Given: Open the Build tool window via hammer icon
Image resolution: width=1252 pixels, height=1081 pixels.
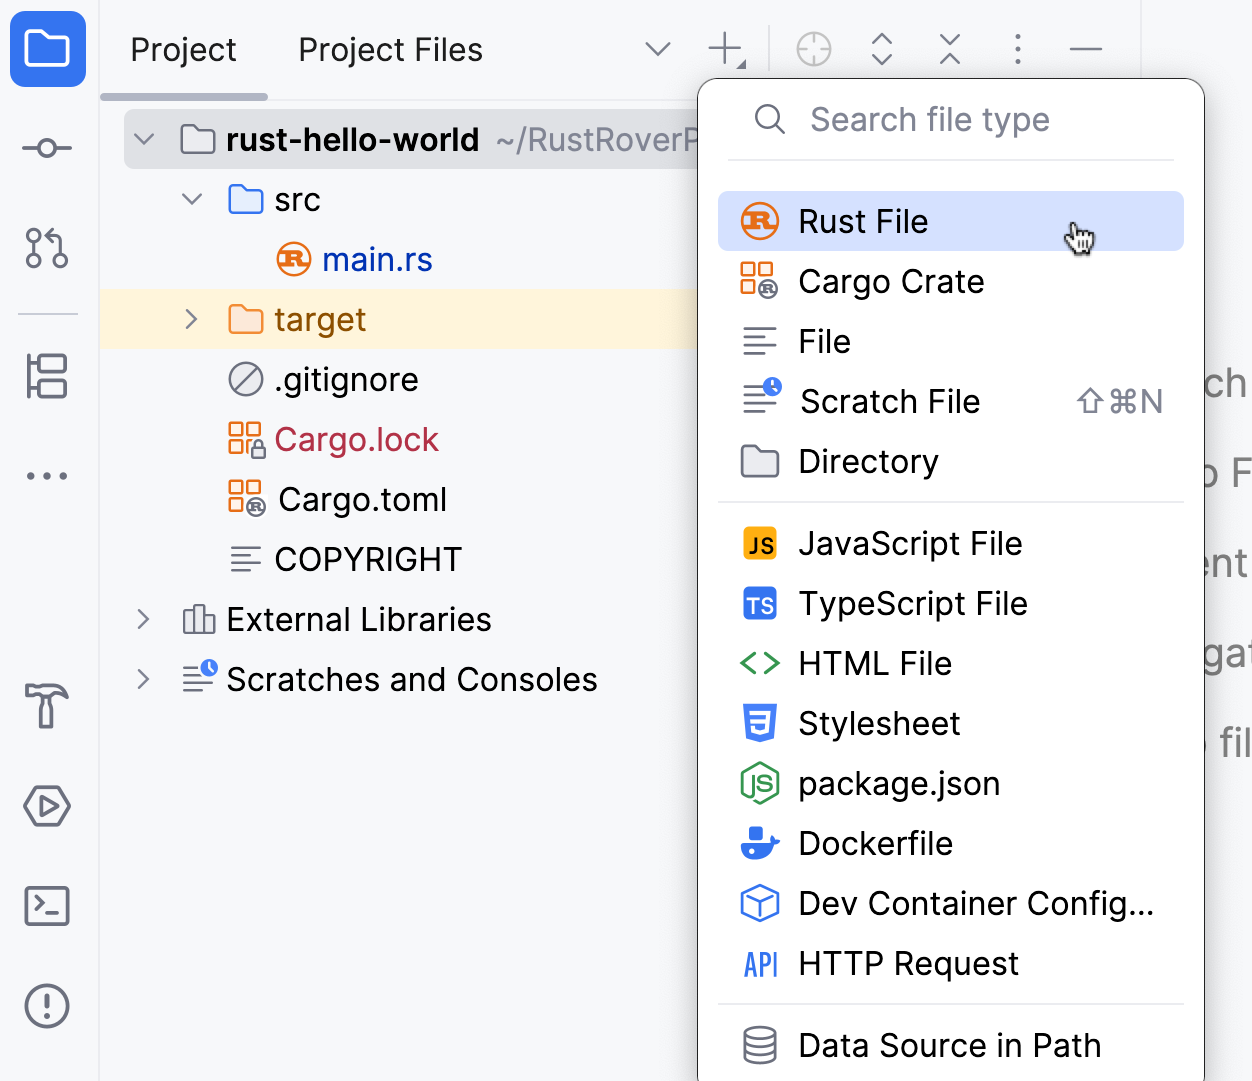Looking at the screenshot, I should (x=47, y=707).
